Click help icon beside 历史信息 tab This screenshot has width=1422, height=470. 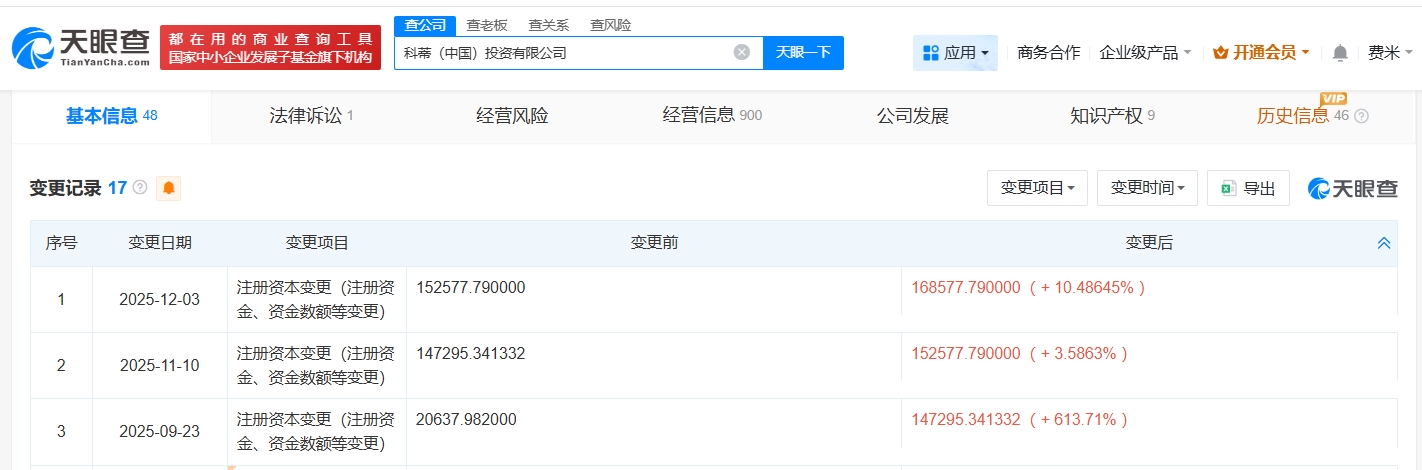1361,116
